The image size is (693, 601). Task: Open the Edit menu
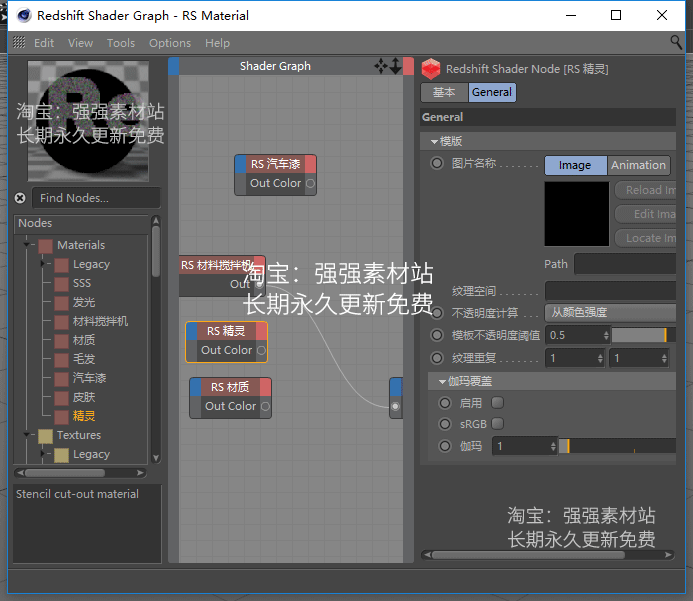click(x=44, y=43)
